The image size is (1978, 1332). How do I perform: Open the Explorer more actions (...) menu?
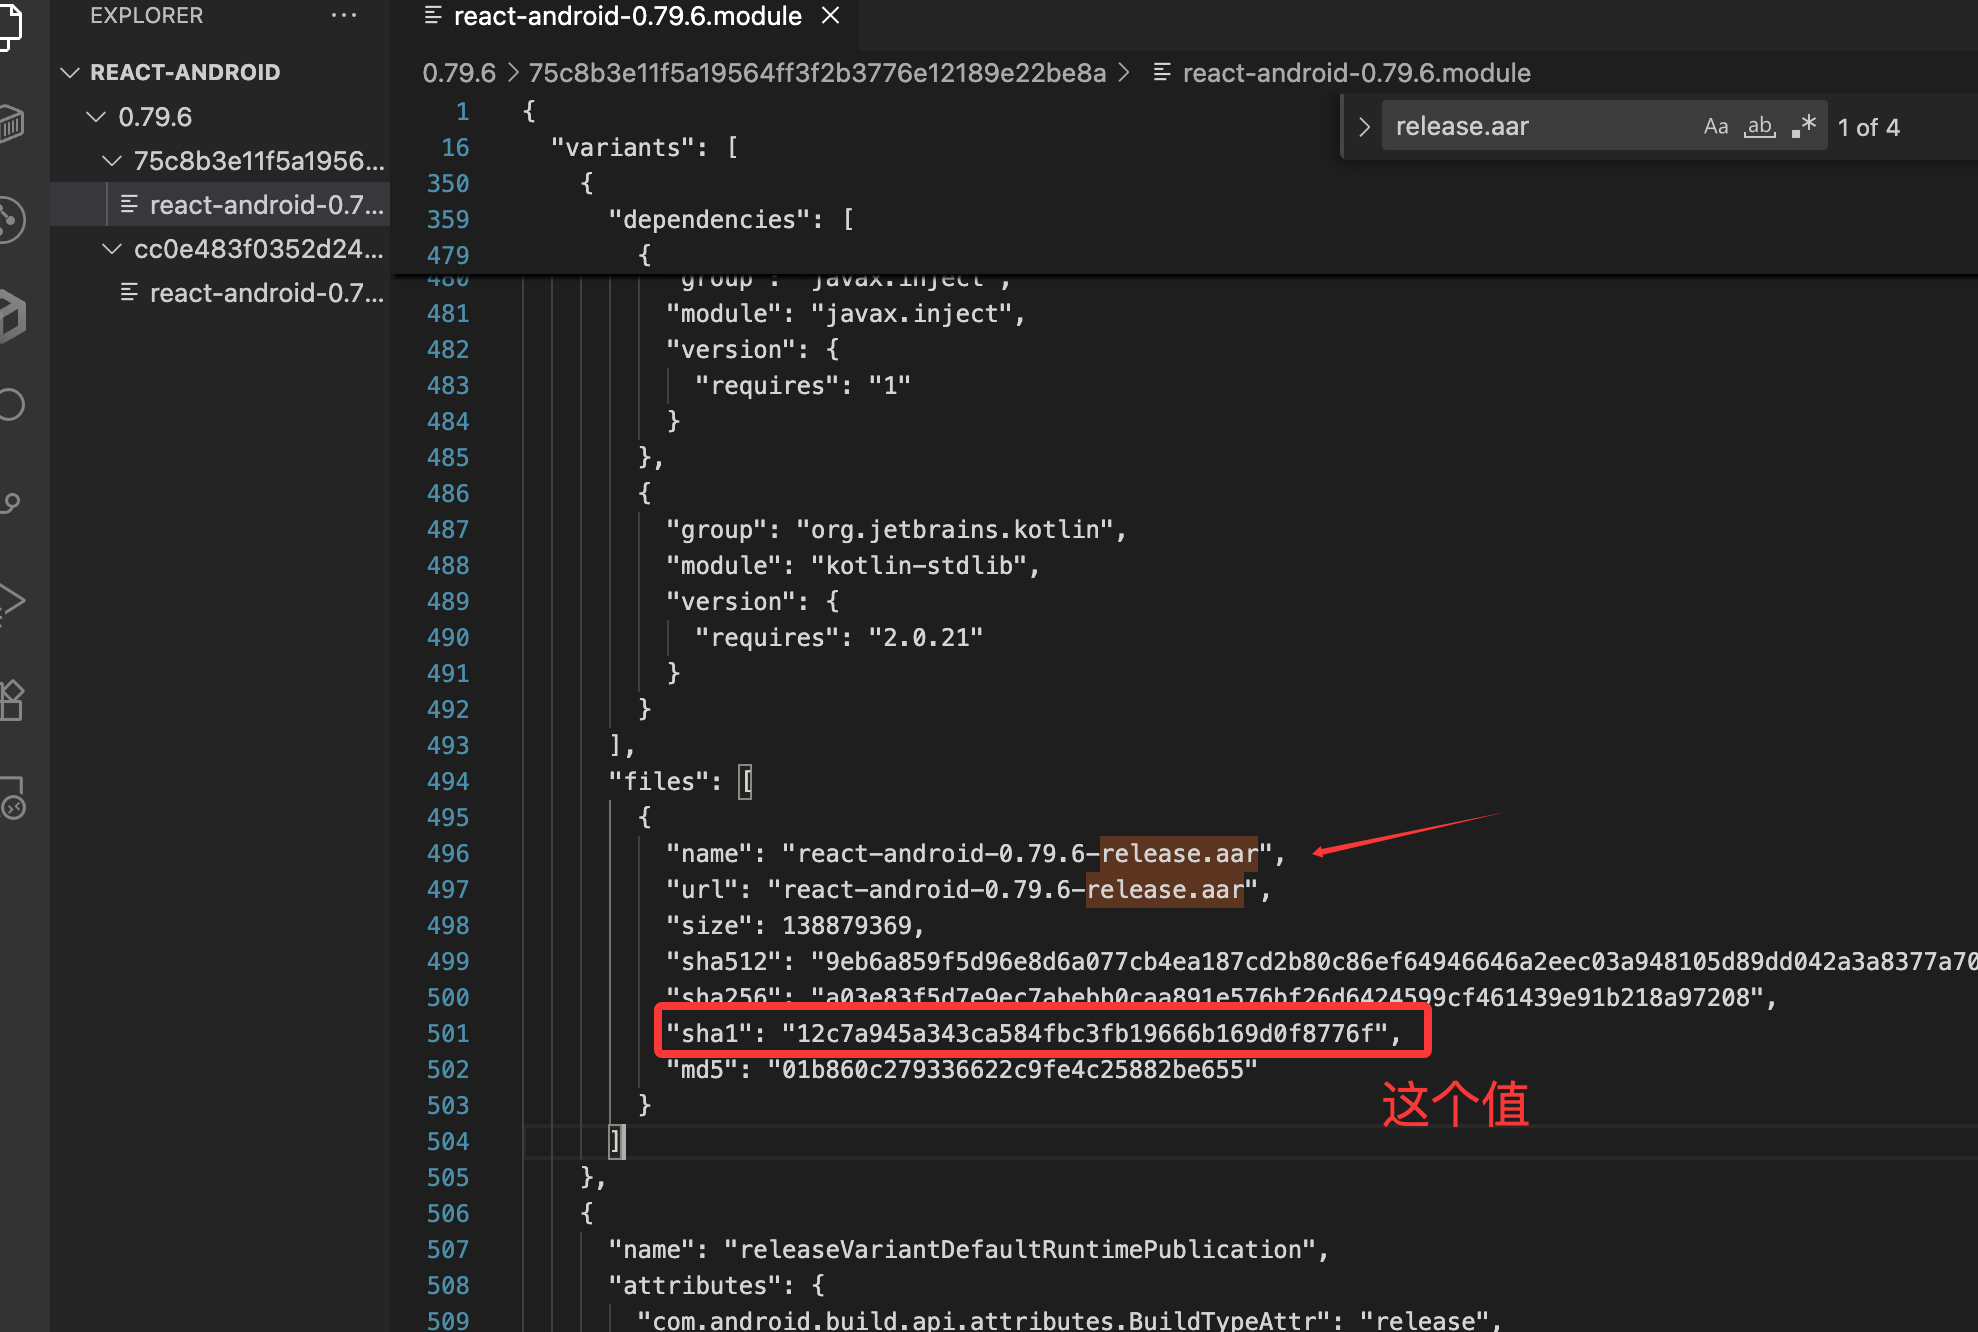click(x=344, y=15)
